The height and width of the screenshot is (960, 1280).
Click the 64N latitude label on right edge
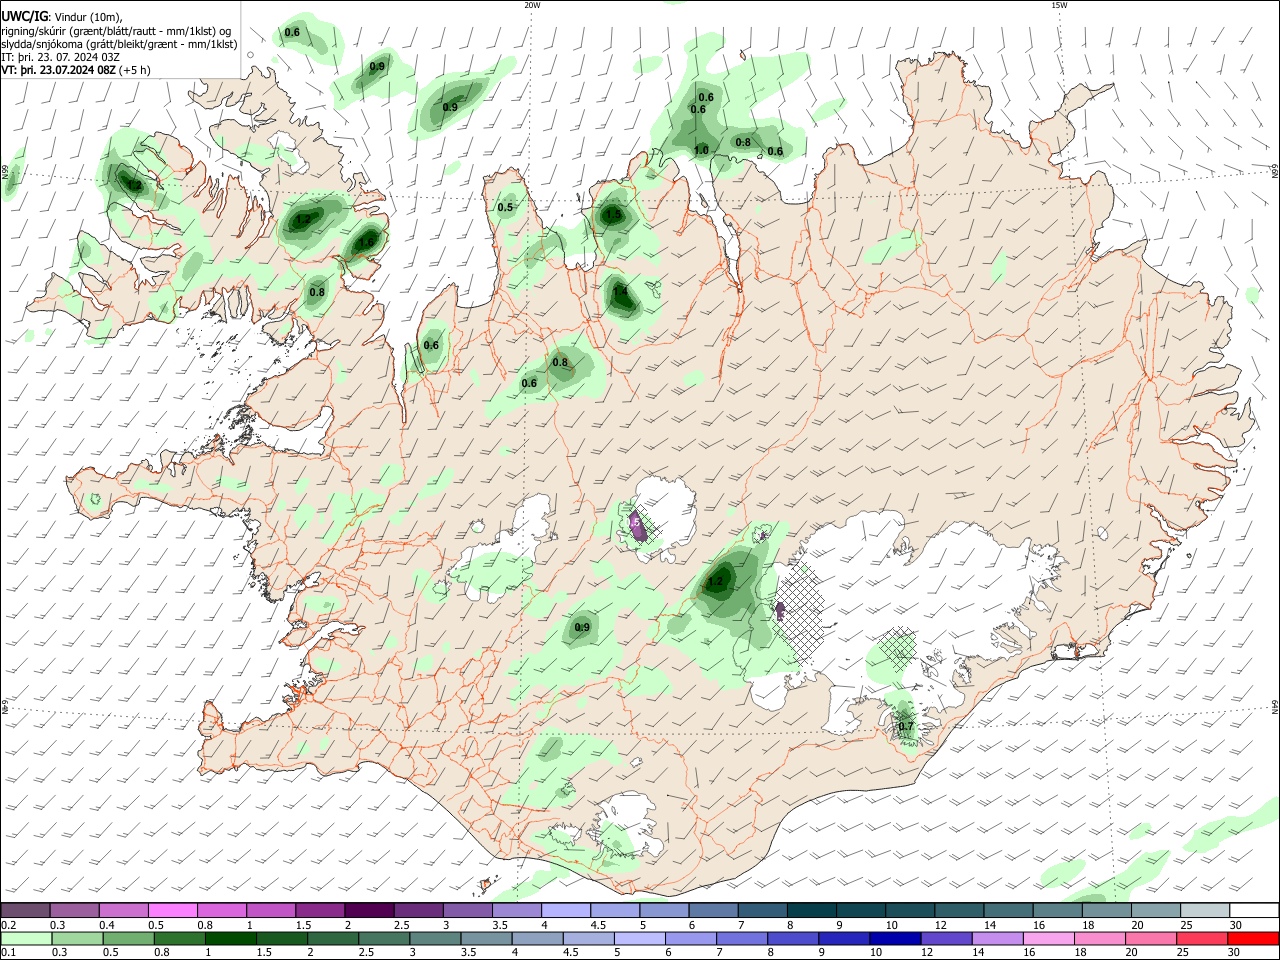[x=1275, y=707]
